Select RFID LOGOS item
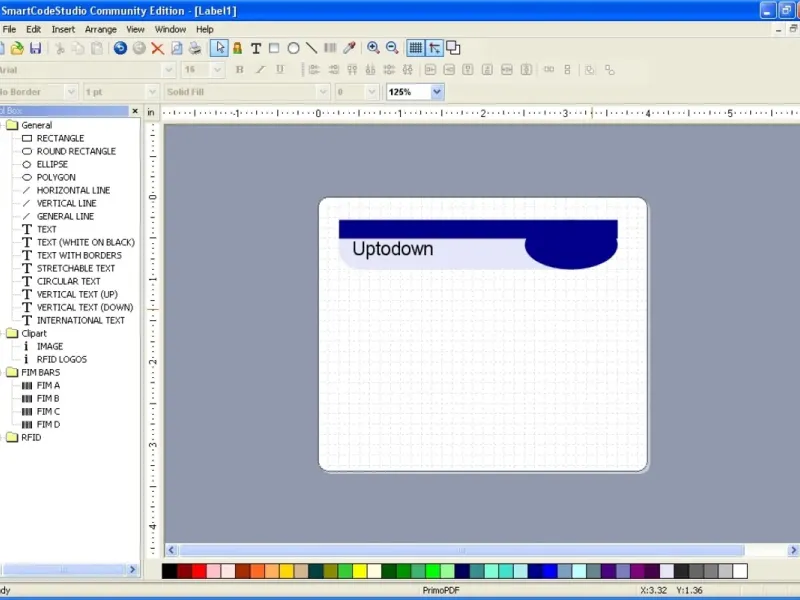Screen dimensions: 800x600 (62, 359)
